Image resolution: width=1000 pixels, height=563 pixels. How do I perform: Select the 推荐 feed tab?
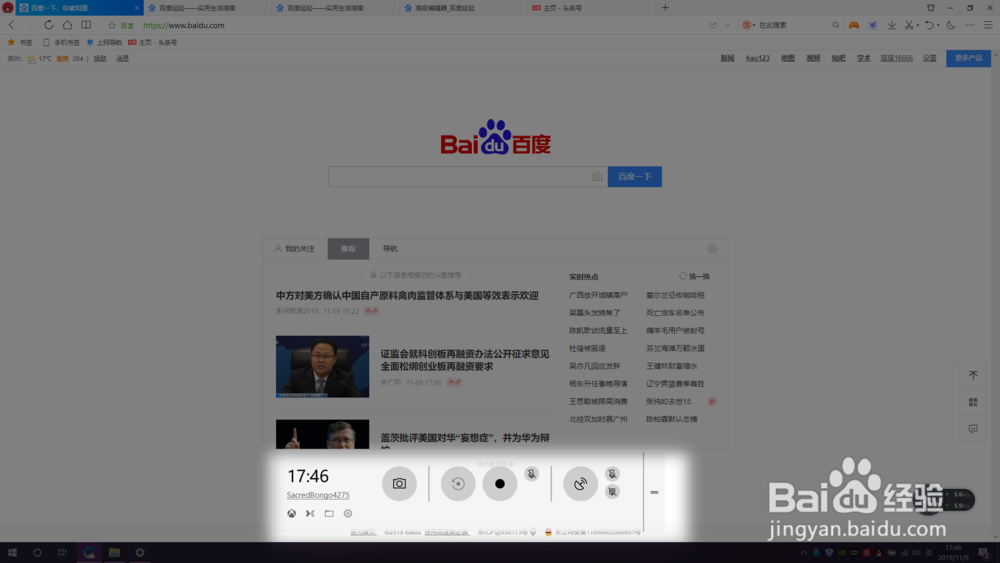coord(348,249)
